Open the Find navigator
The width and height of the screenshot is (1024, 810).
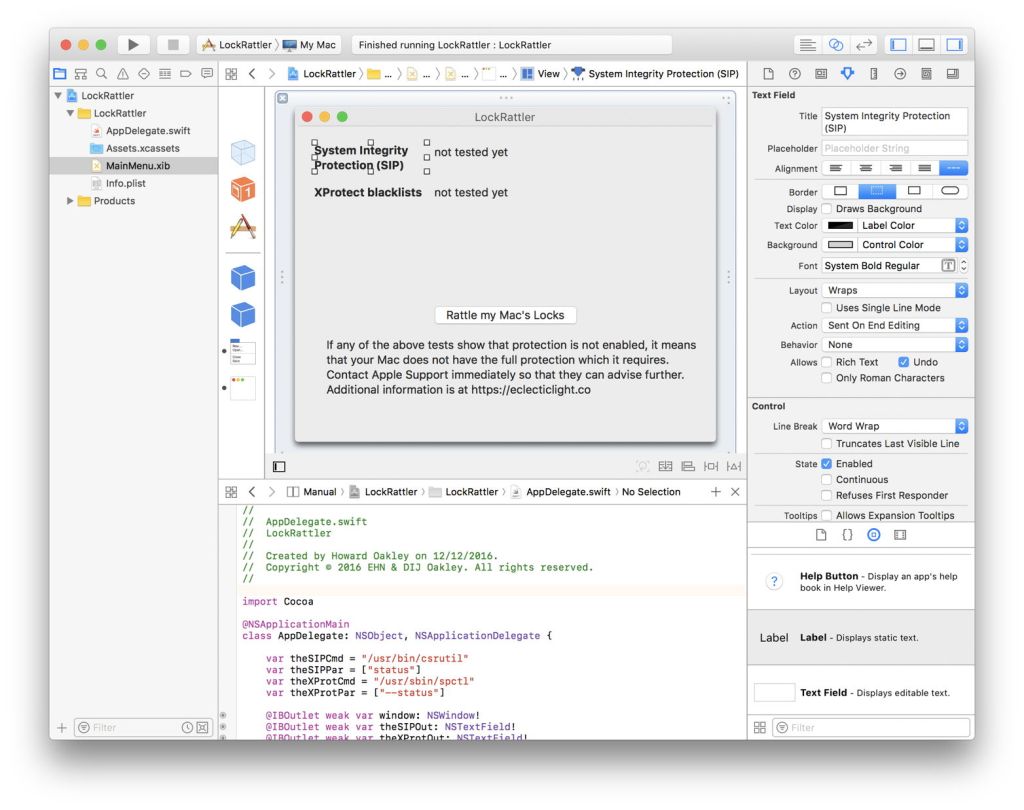pyautogui.click(x=102, y=74)
